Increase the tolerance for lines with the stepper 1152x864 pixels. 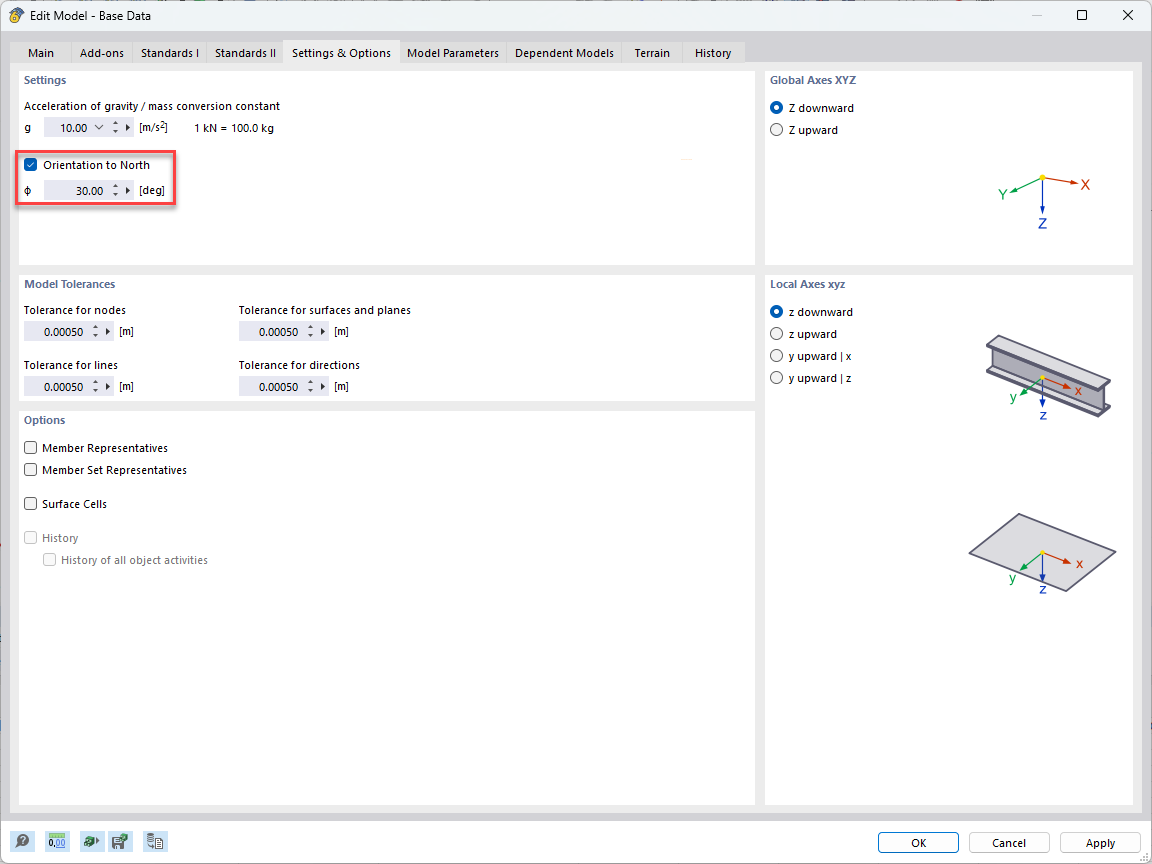pos(96,382)
